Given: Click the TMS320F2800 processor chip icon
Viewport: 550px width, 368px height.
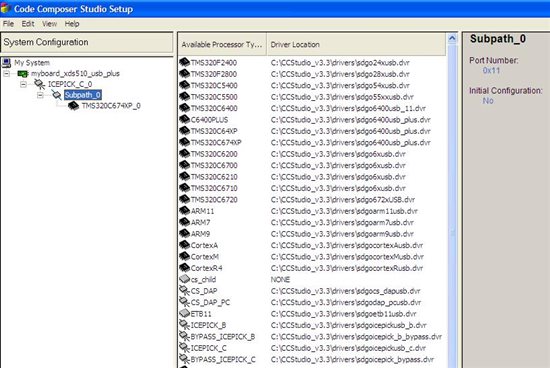Looking at the screenshot, I should click(x=185, y=74).
